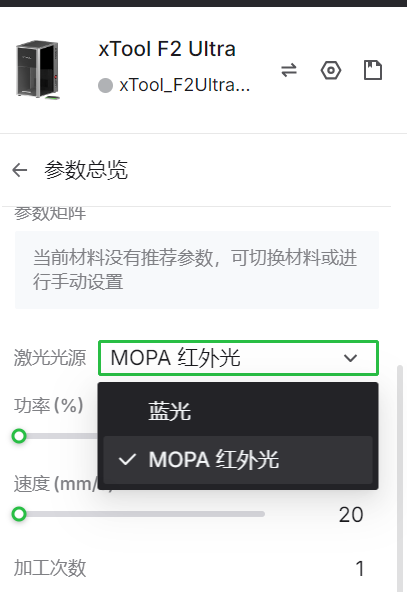Click the 参数总览 header title
The height and width of the screenshot is (592, 407).
coord(86,170)
